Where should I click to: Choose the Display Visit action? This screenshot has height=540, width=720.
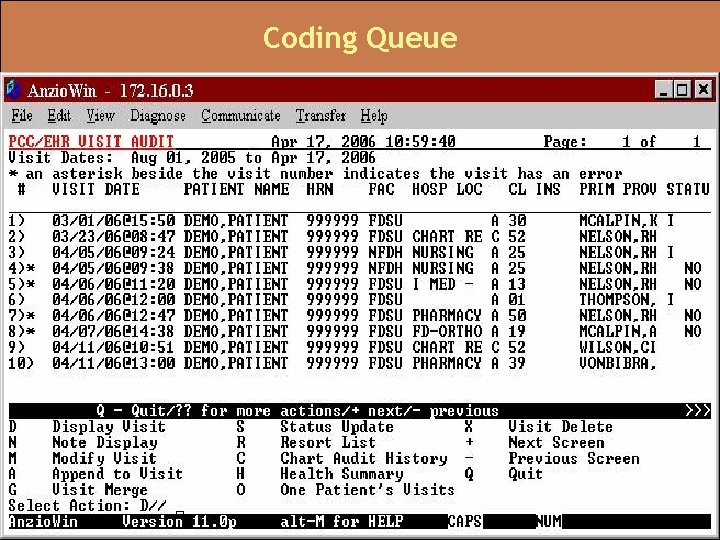coord(108,427)
